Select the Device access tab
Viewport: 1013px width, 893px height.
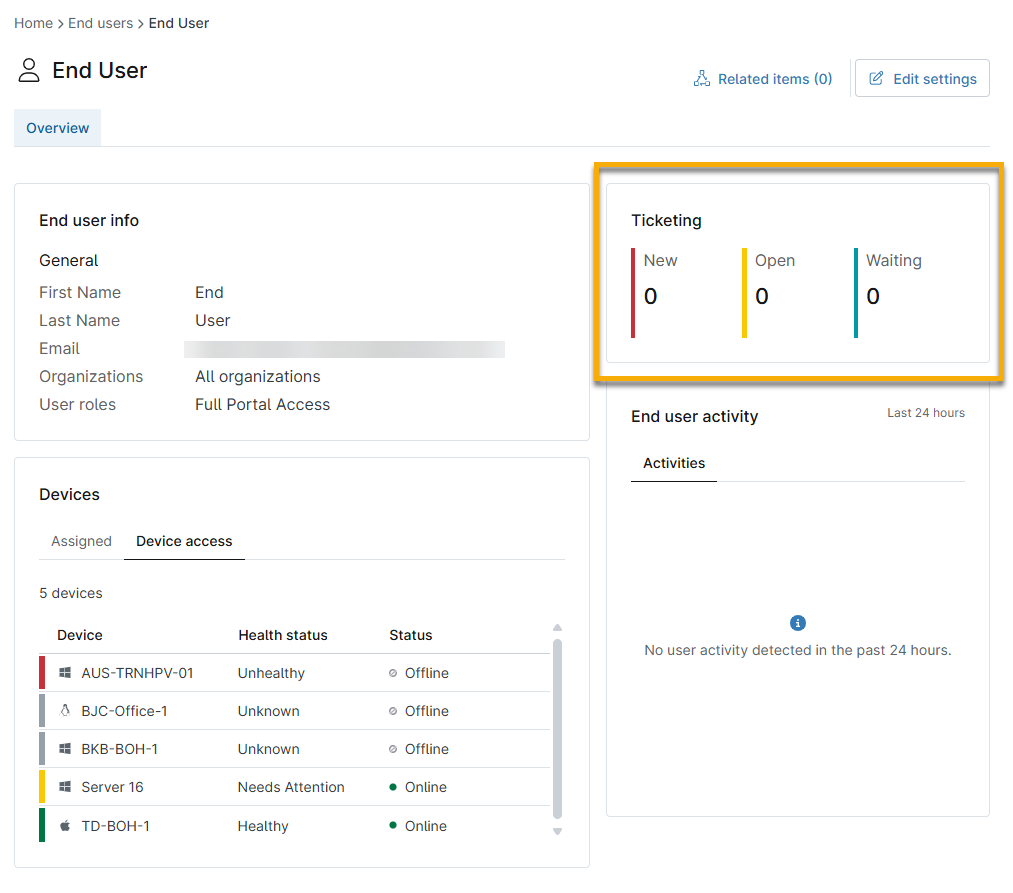click(x=184, y=541)
